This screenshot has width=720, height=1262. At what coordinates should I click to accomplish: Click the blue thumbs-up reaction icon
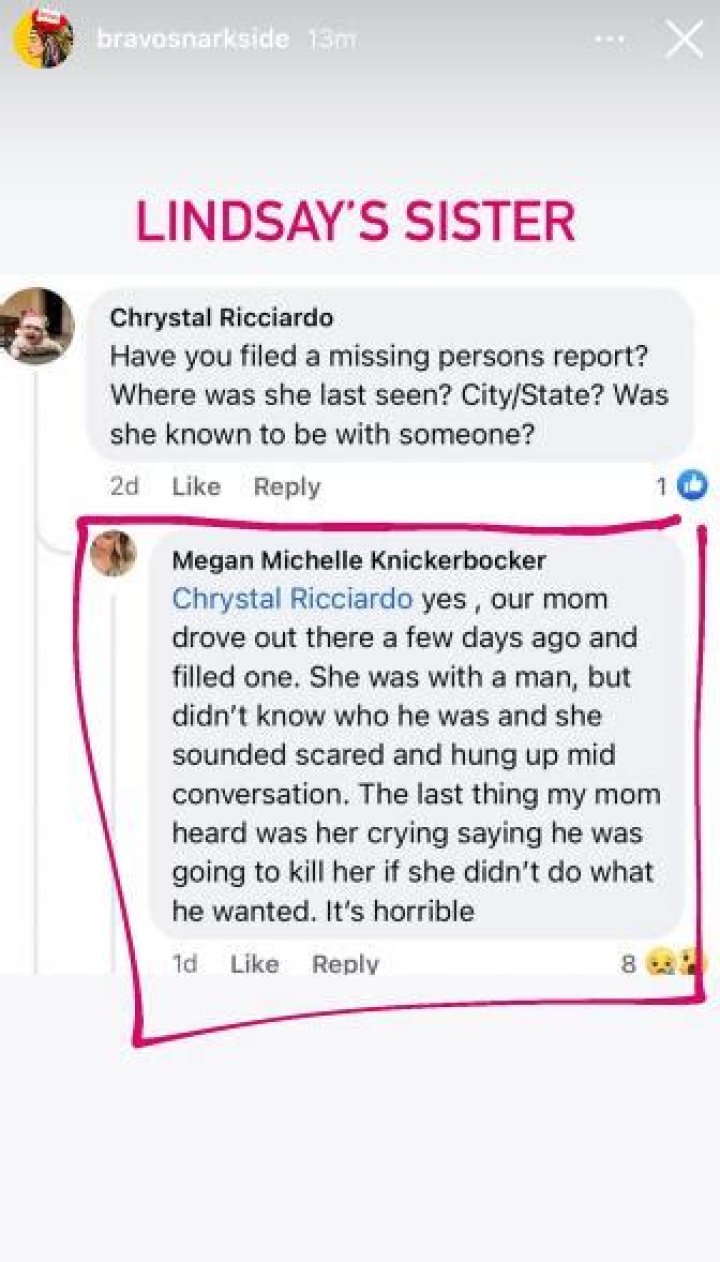click(692, 486)
